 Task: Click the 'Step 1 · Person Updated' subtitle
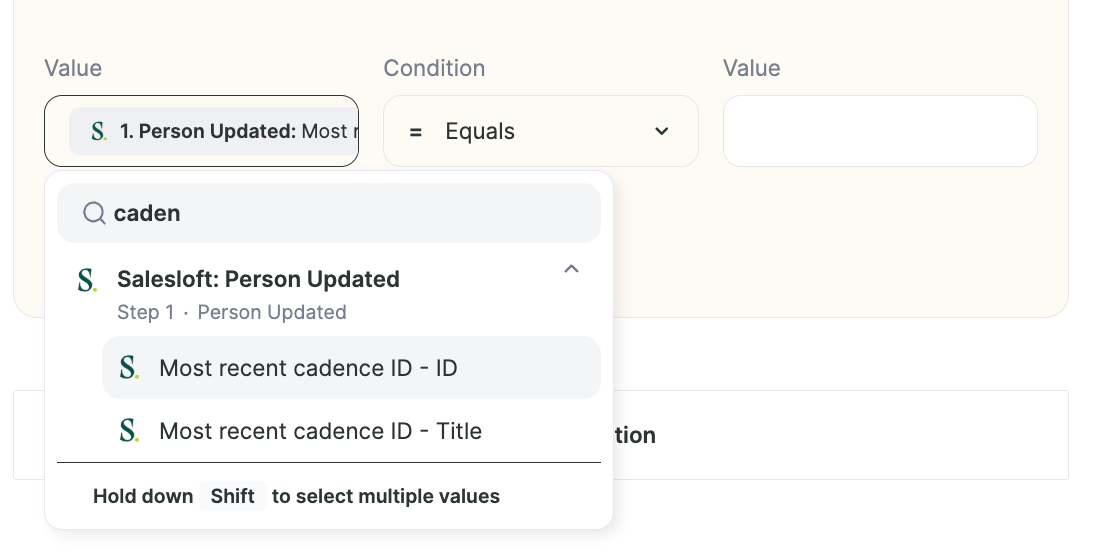[232, 312]
